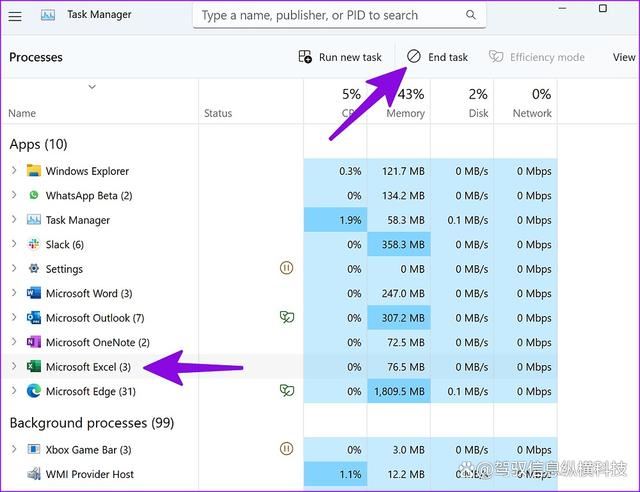The width and height of the screenshot is (640, 492).
Task: Expand the Microsoft OneNote process group
Action: click(x=14, y=342)
